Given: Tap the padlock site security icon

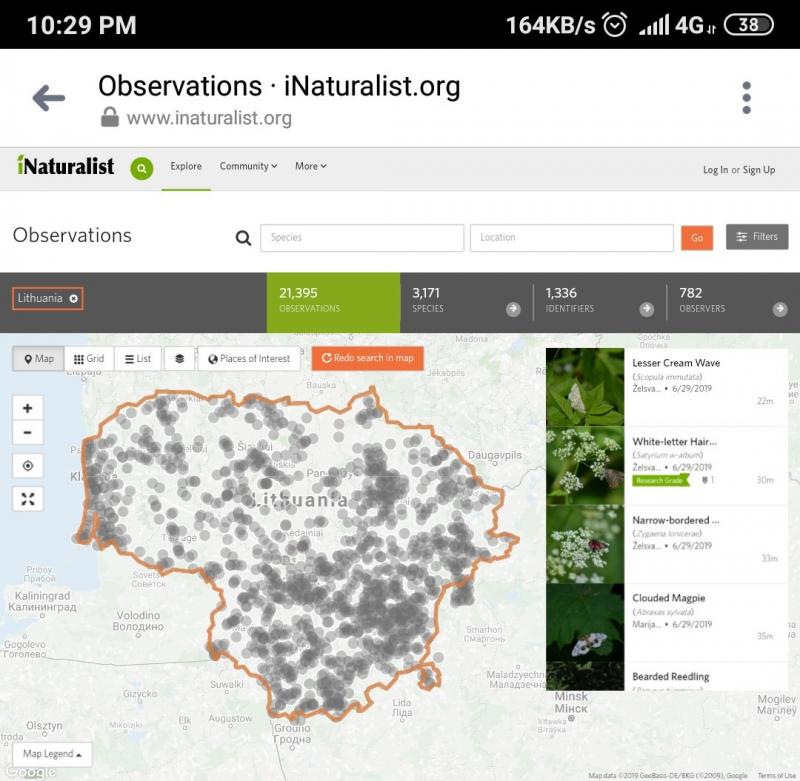Looking at the screenshot, I should tap(110, 117).
